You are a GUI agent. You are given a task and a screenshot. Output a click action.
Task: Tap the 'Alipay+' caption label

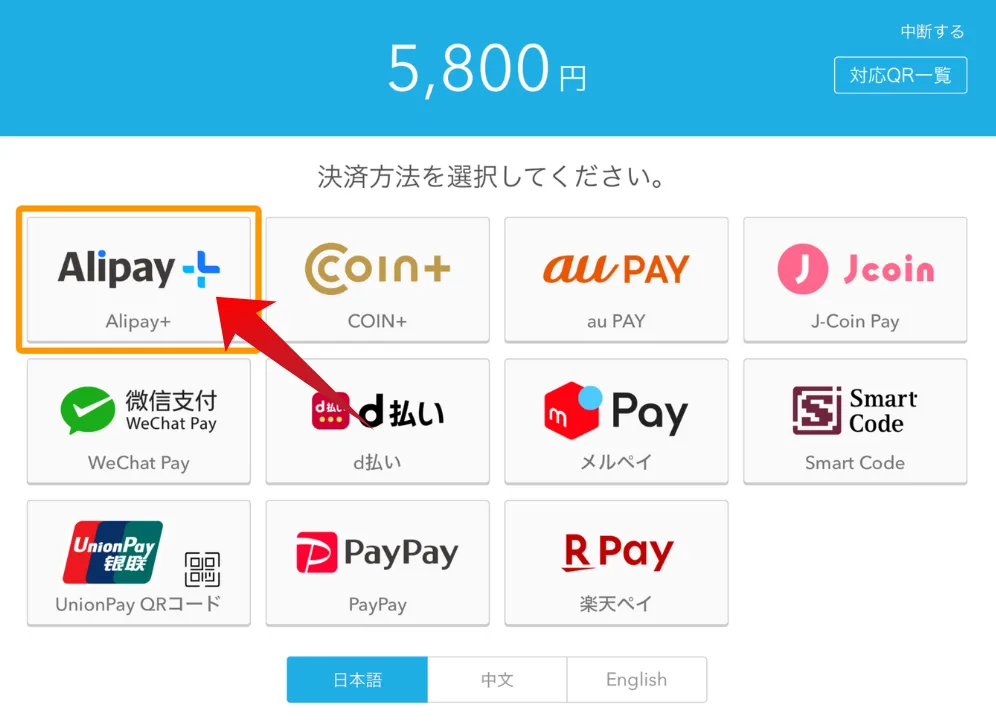click(x=138, y=321)
